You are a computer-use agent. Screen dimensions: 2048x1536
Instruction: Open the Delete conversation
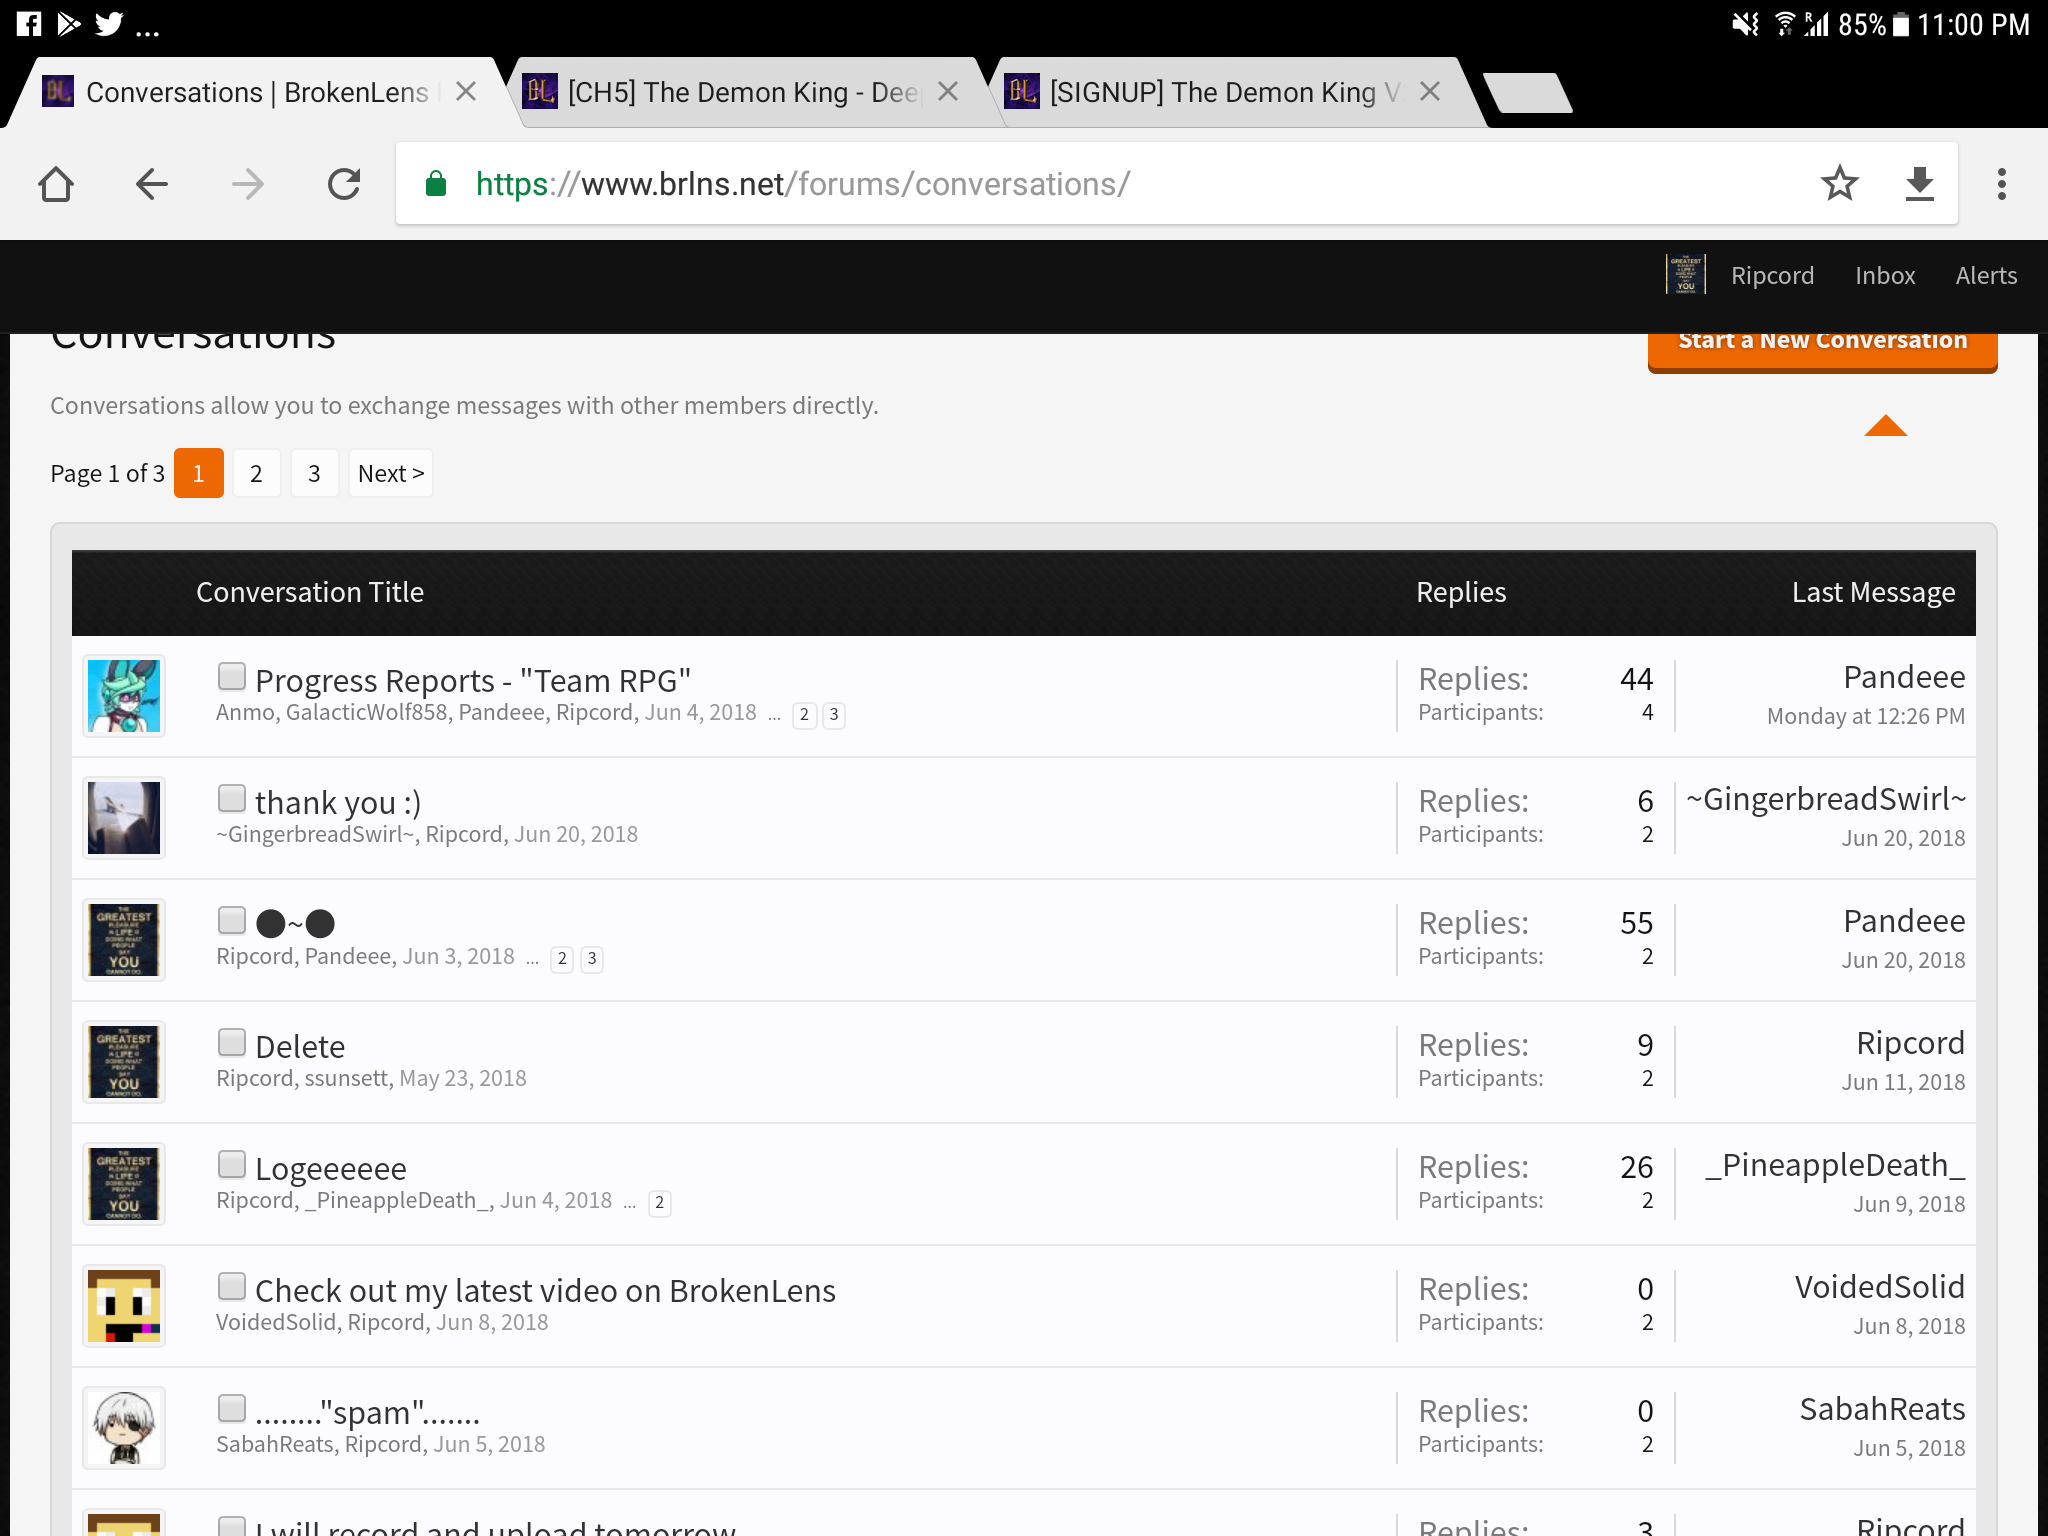300,1047
